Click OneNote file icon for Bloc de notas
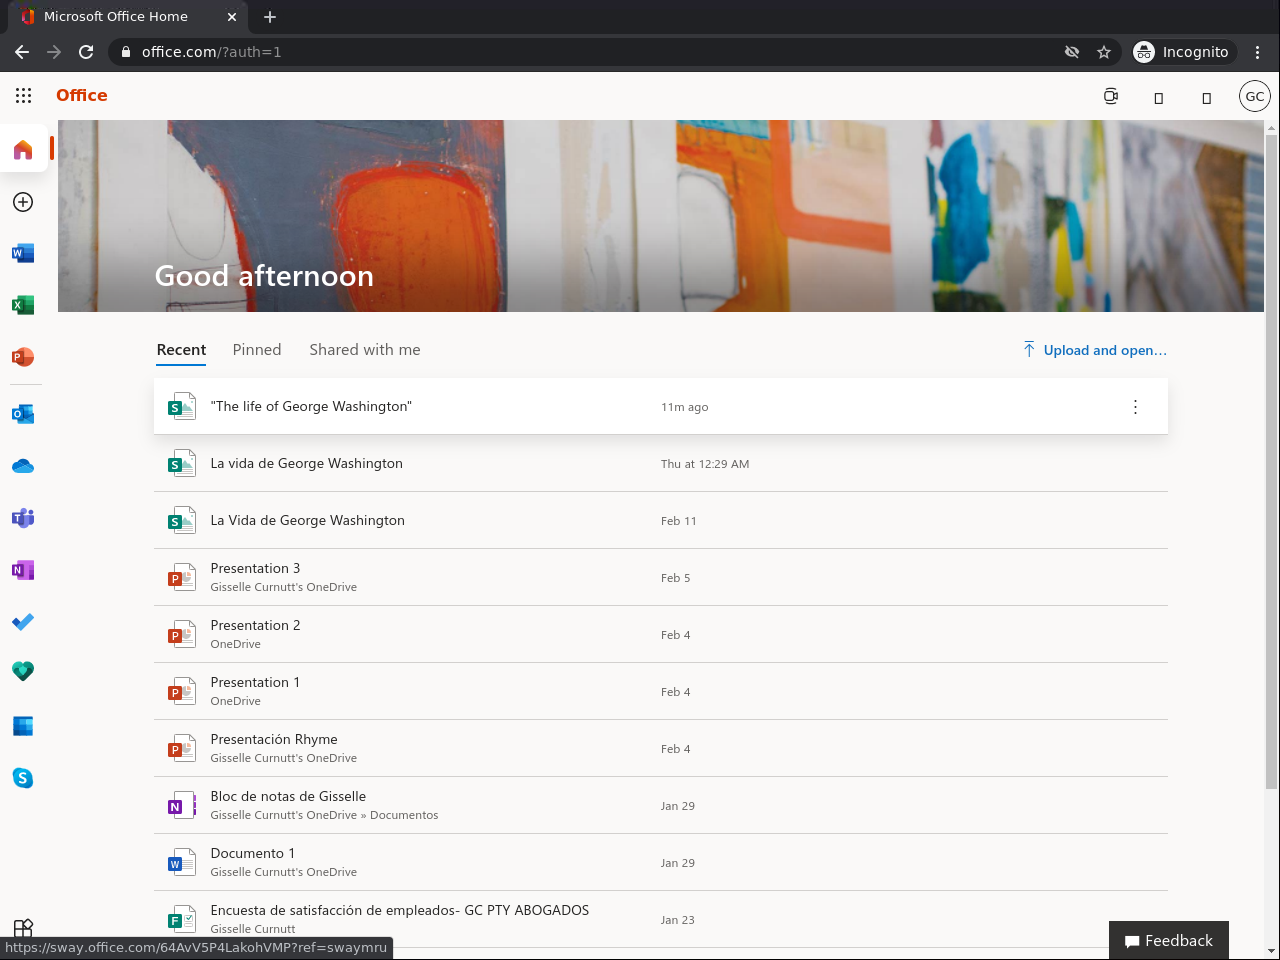Screen dimensions: 1280x960 (x=181, y=805)
